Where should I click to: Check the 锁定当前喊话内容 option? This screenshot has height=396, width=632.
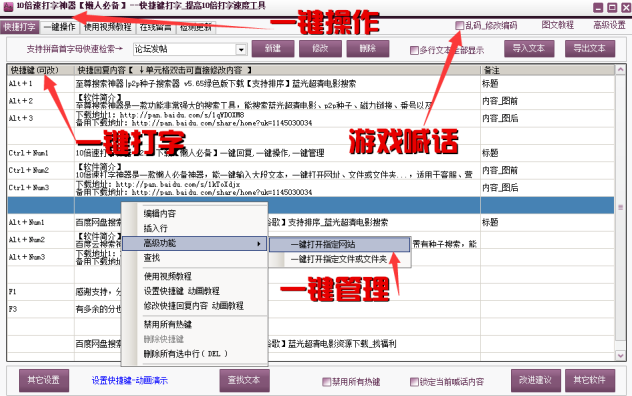point(414,381)
